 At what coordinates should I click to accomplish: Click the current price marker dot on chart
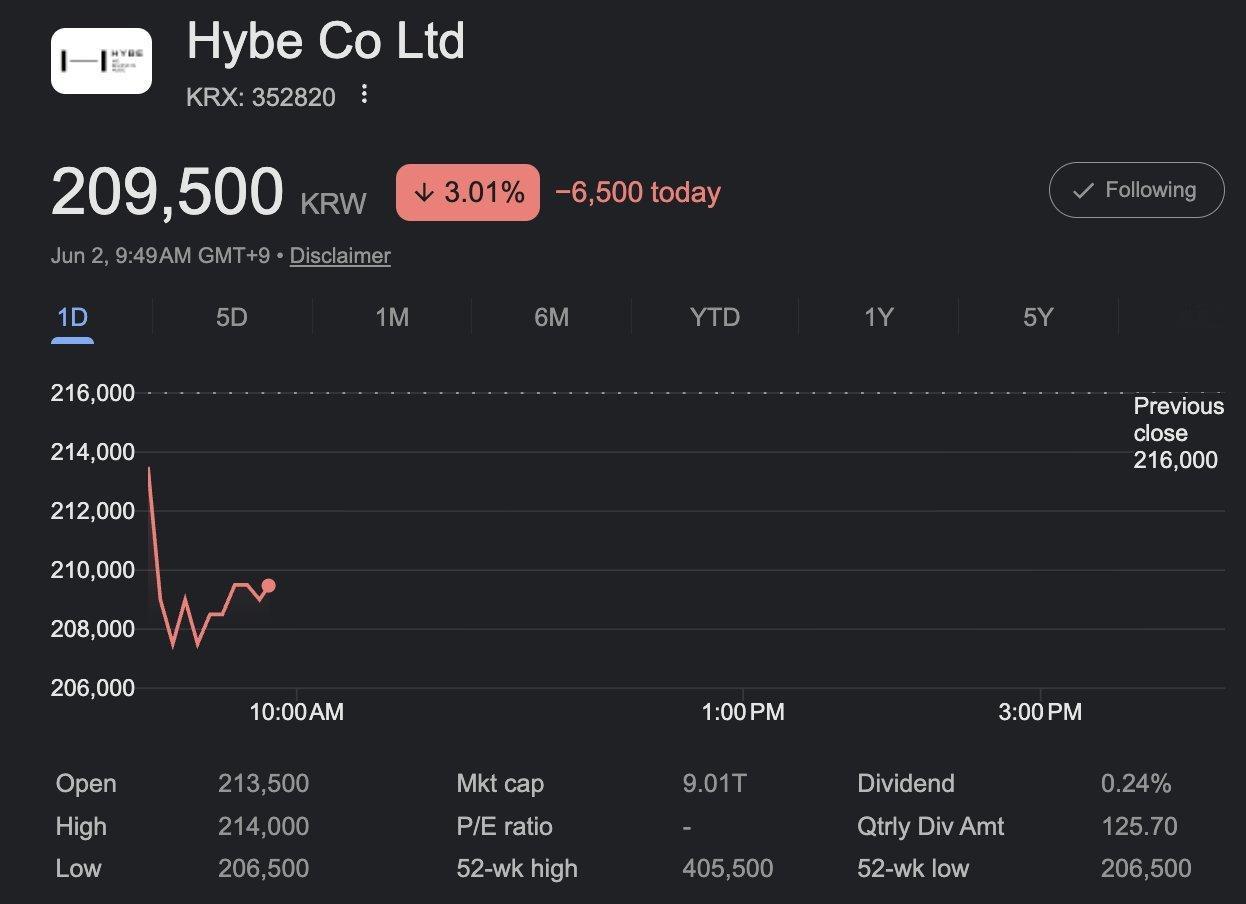click(268, 586)
